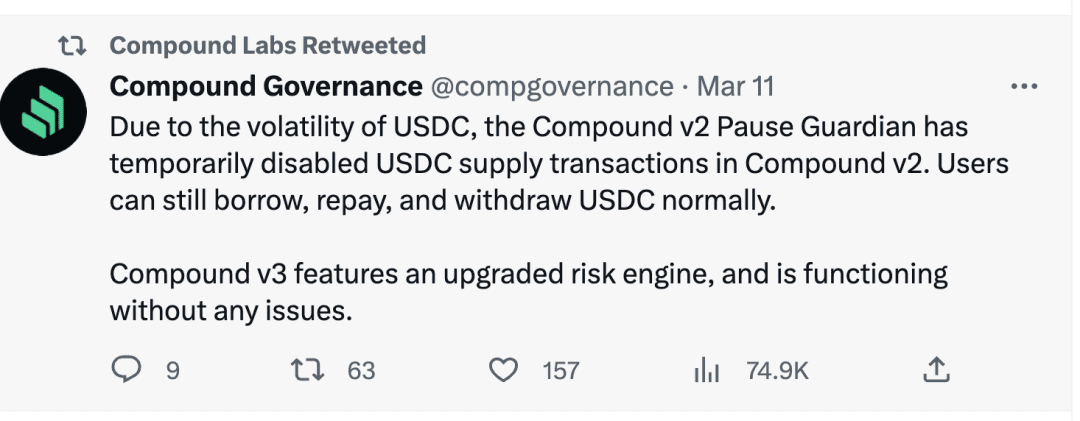Open Compound Labs Retweeted link
1080x421 pixels.
[267, 45]
